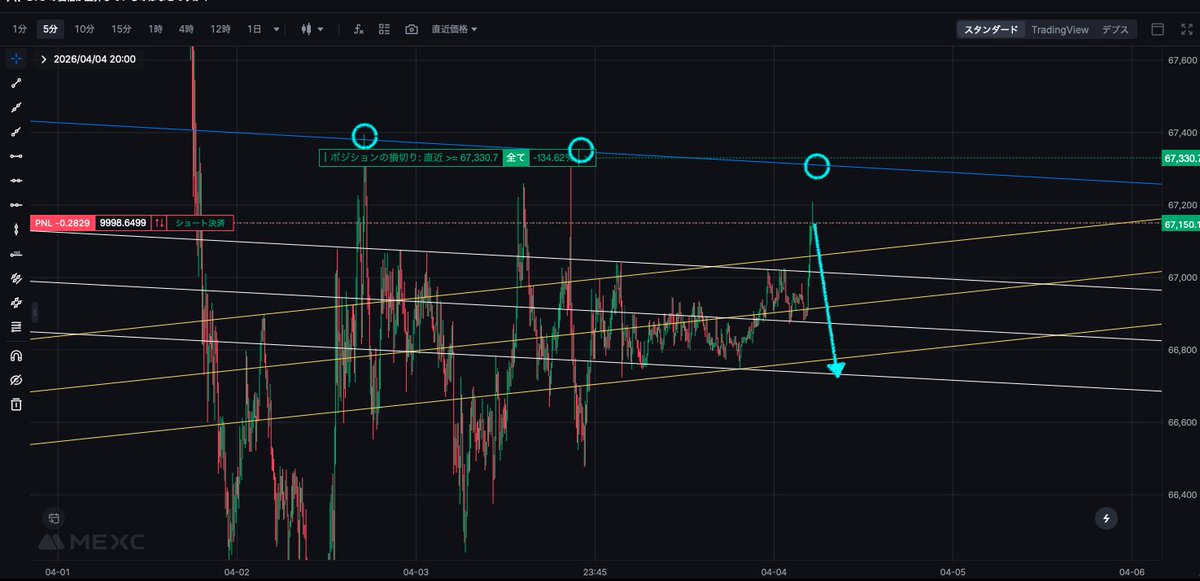The height and width of the screenshot is (581, 1200).
Task: Switch to 10分 timeframe
Action: 85,29
